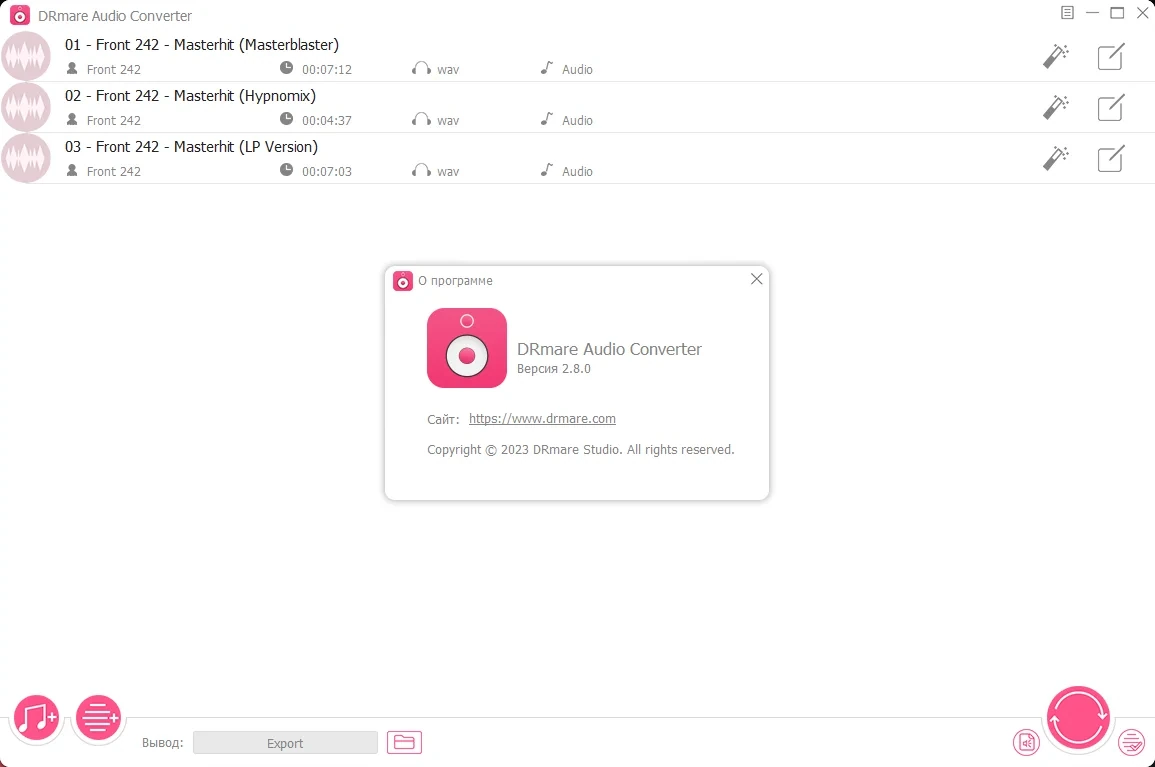This screenshot has width=1155, height=767.
Task: Click the Версия 2.8.0 text
Action: (554, 368)
